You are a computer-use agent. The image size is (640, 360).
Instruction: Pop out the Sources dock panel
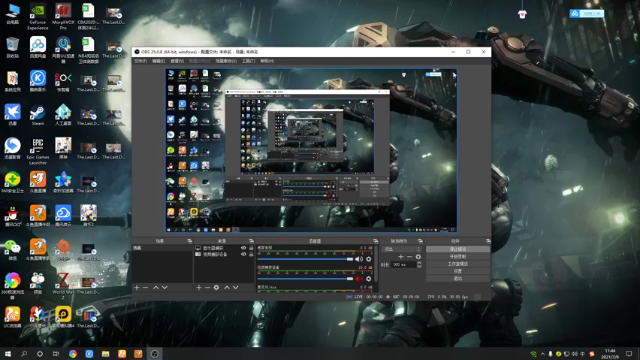click(x=251, y=241)
